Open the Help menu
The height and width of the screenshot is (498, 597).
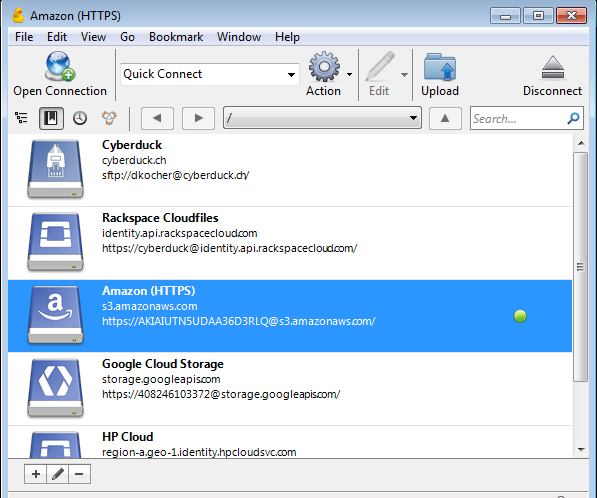pos(287,37)
